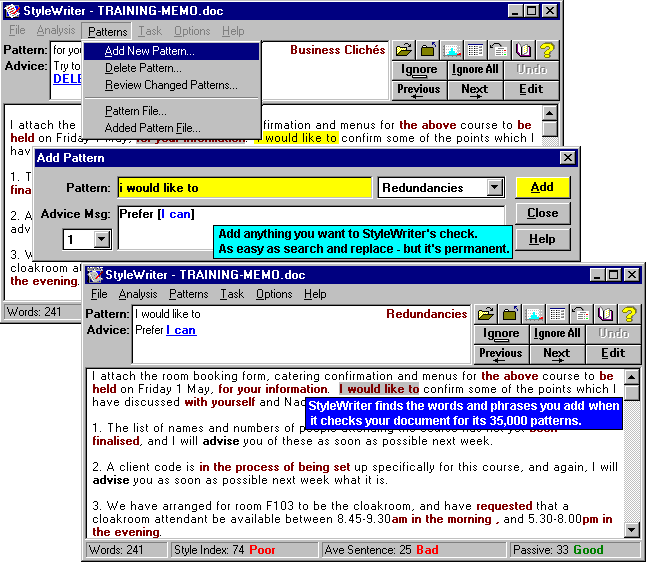Click 'Passive: 33 Good' status entry
This screenshot has width=649, height=564.
[575, 550]
